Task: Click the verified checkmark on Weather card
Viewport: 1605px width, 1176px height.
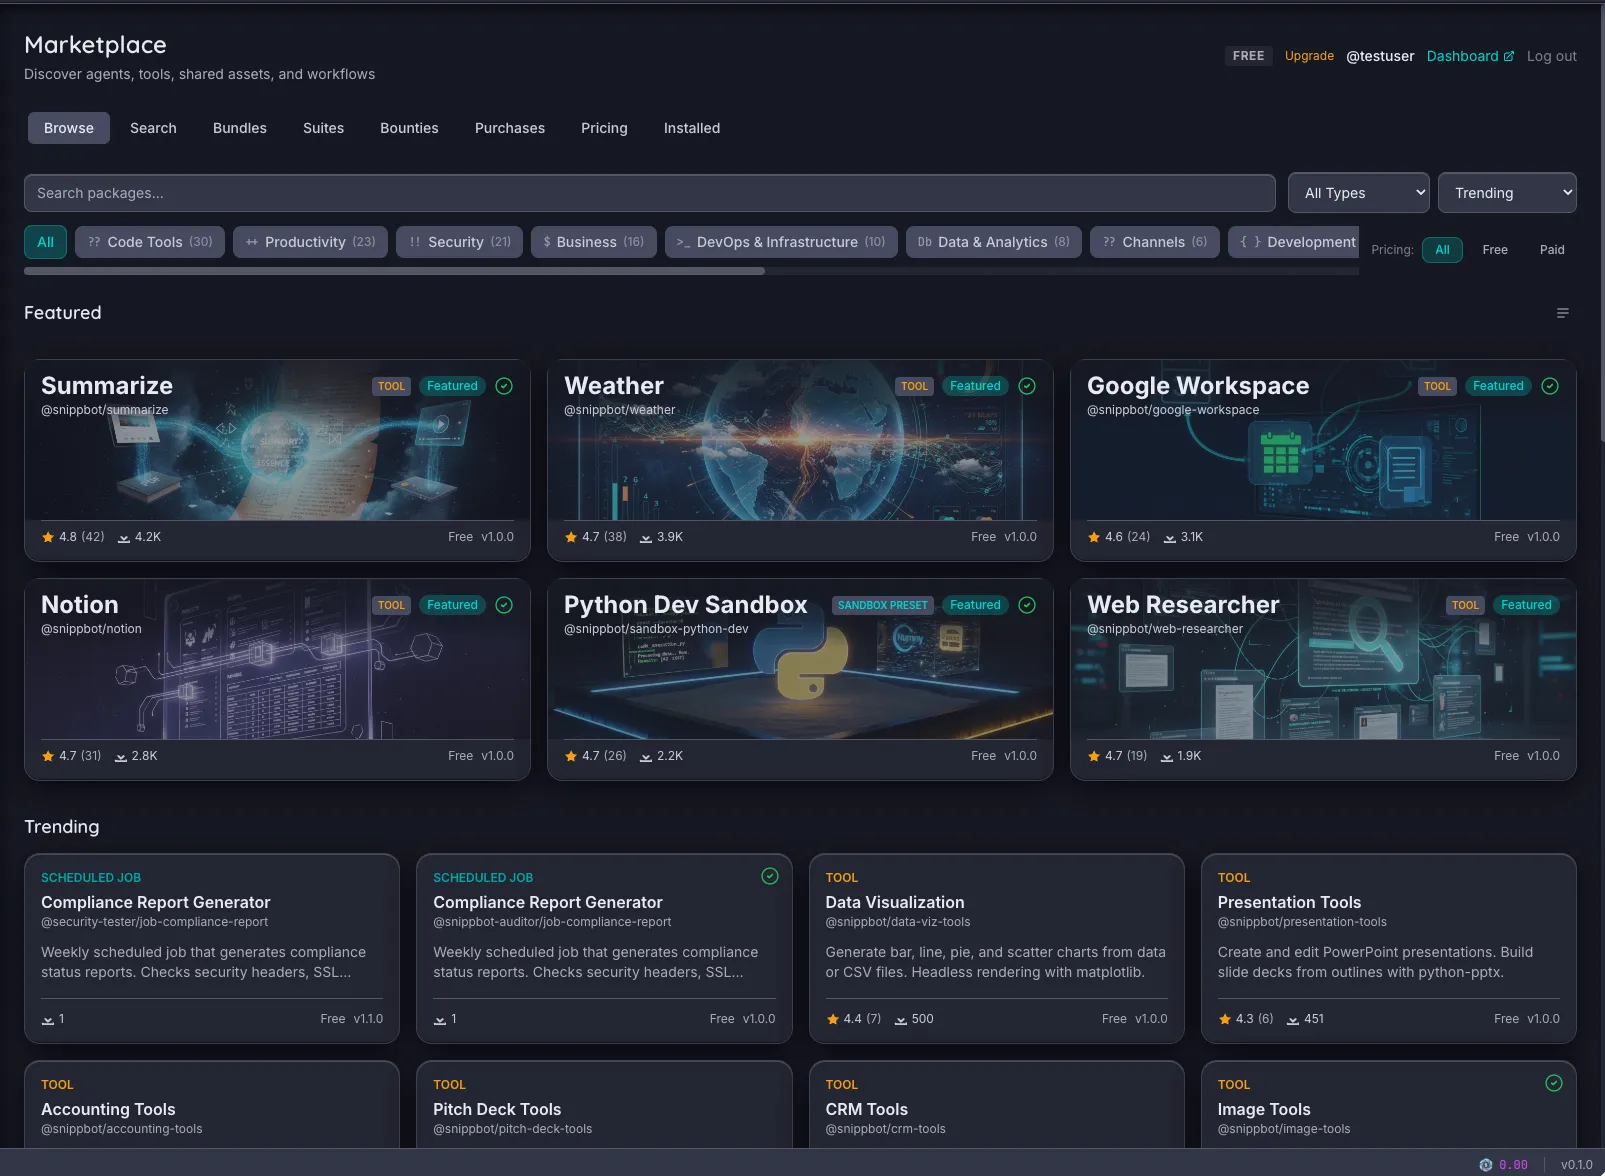Action: point(1027,386)
